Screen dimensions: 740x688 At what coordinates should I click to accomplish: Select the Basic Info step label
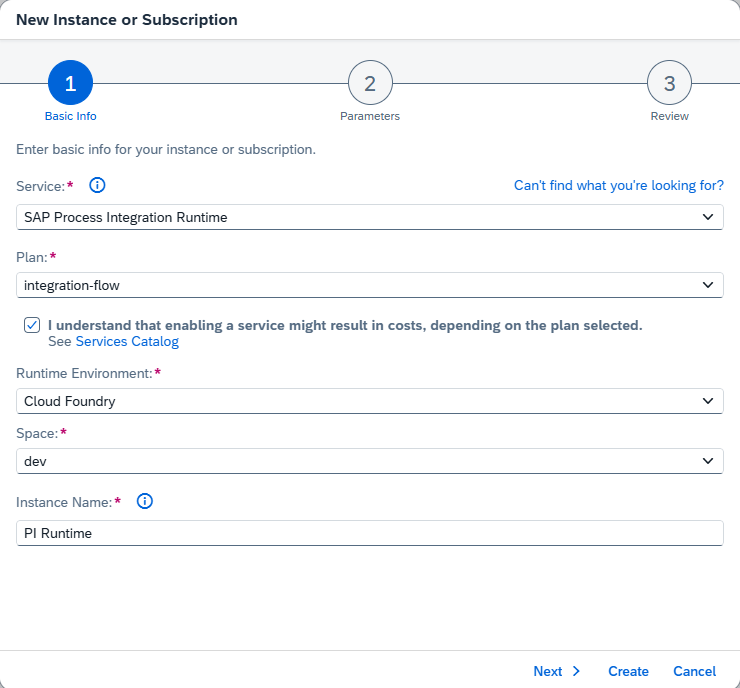coord(70,116)
